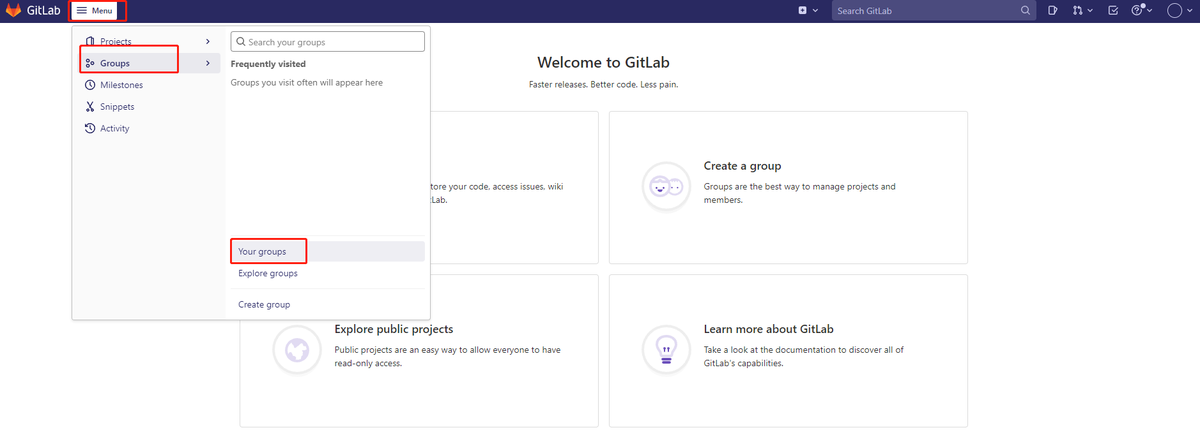Open the to-do list checkmark icon
Viewport: 1200px width, 437px height.
[1114, 11]
